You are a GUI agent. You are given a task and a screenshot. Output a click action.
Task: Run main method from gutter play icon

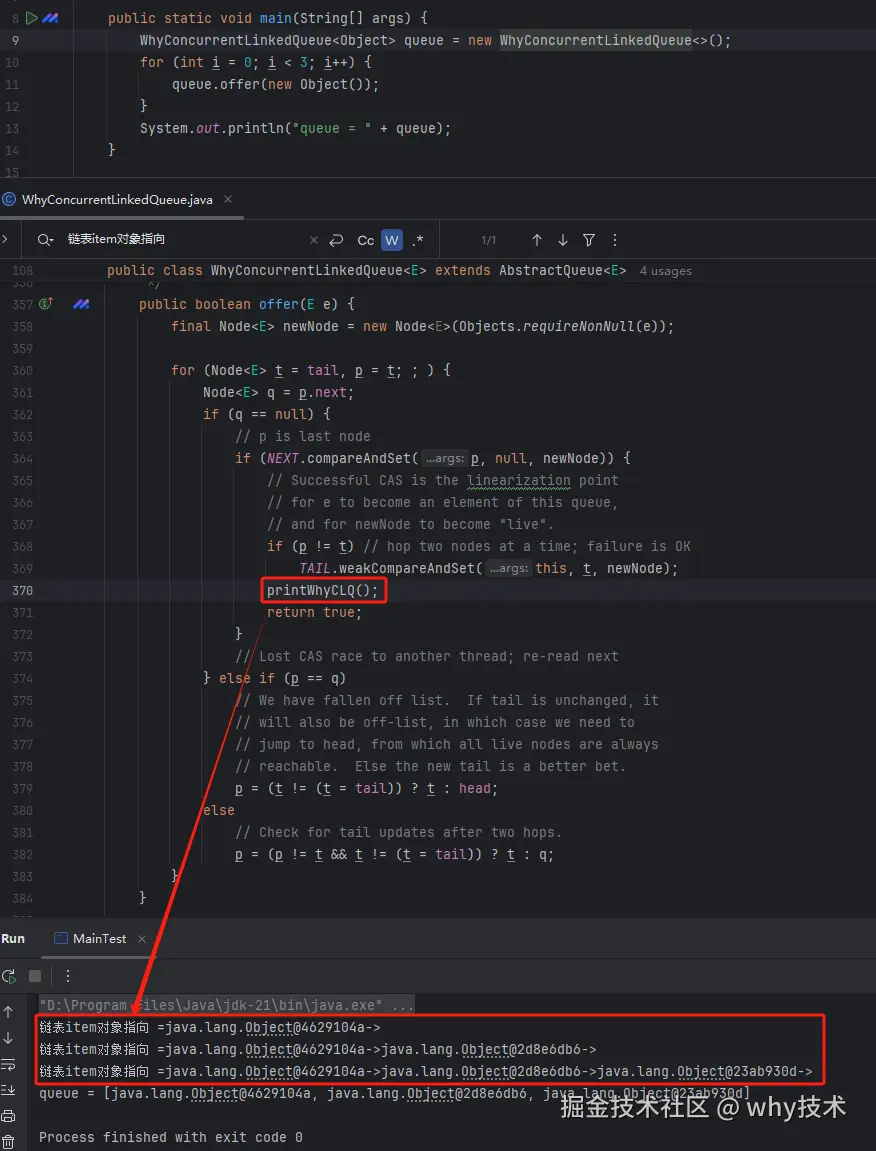click(32, 18)
